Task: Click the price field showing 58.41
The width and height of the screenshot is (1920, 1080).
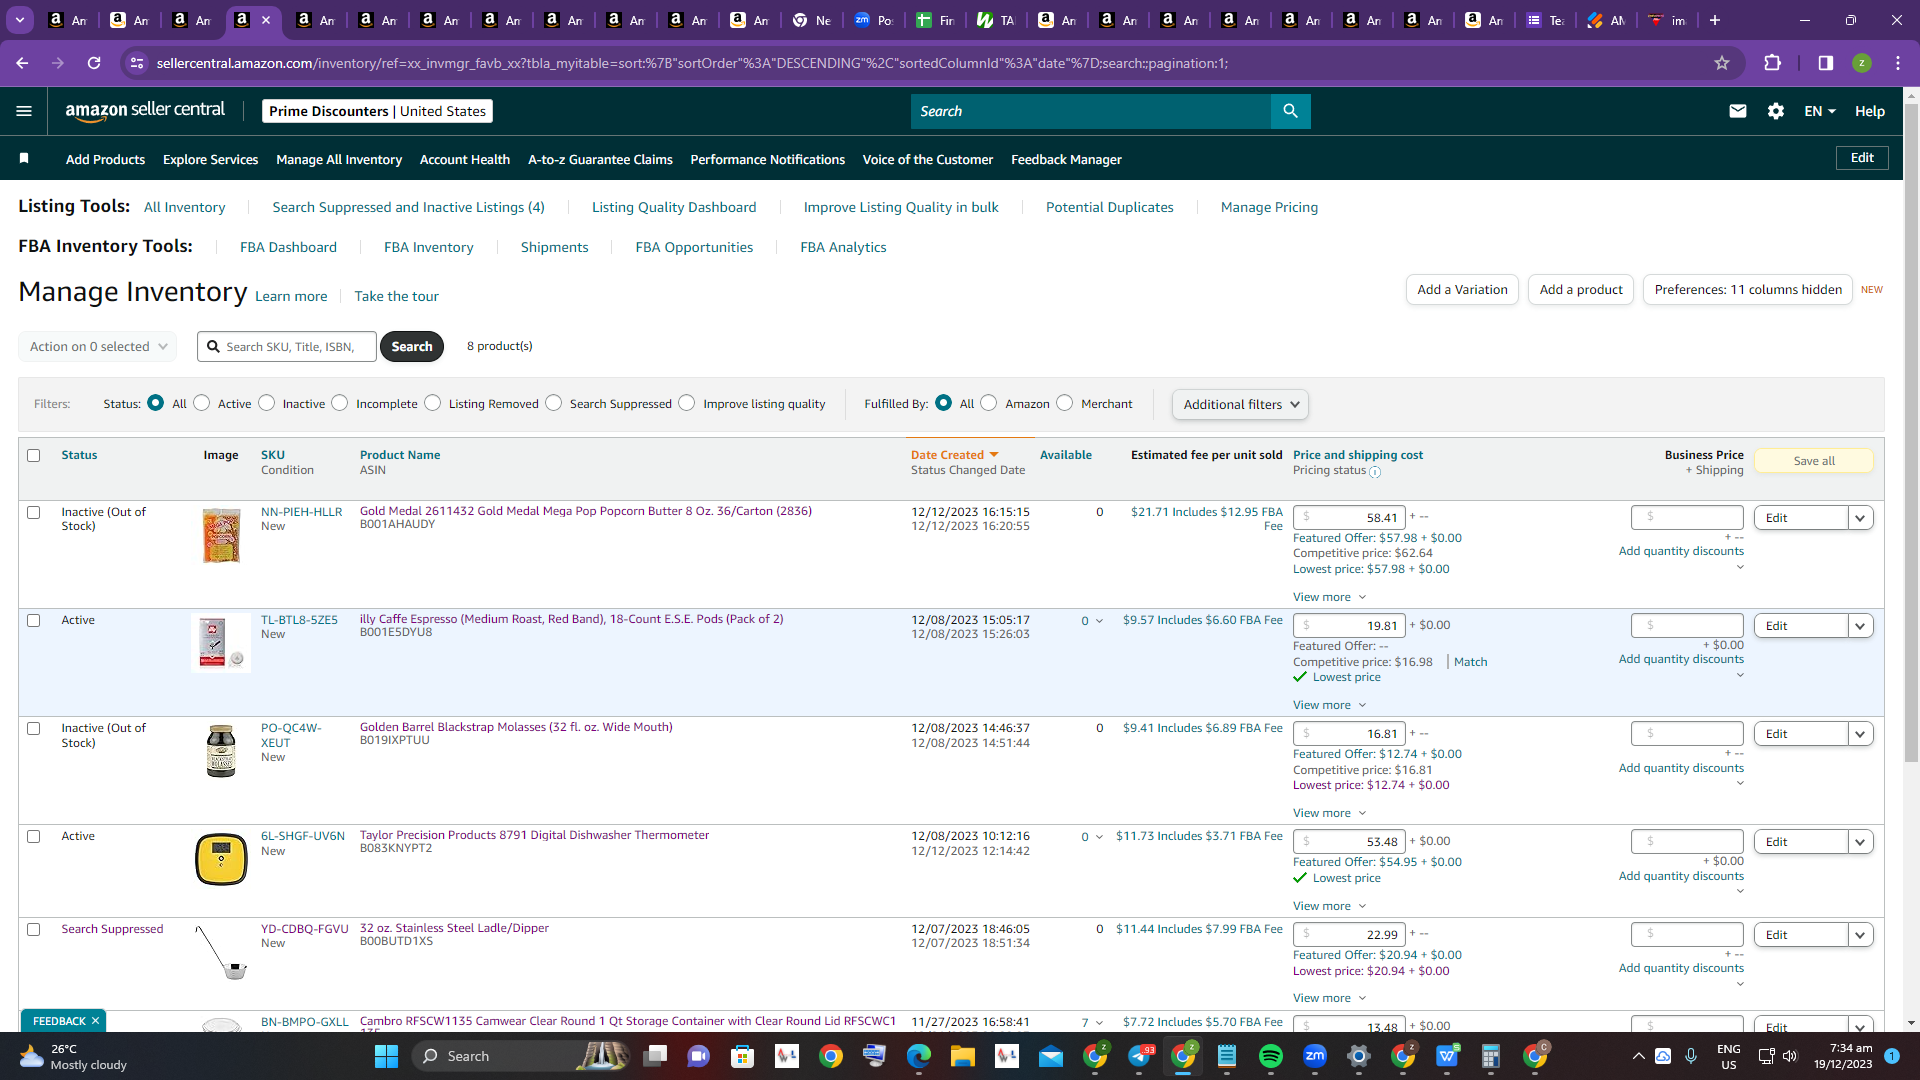Action: (x=1349, y=518)
